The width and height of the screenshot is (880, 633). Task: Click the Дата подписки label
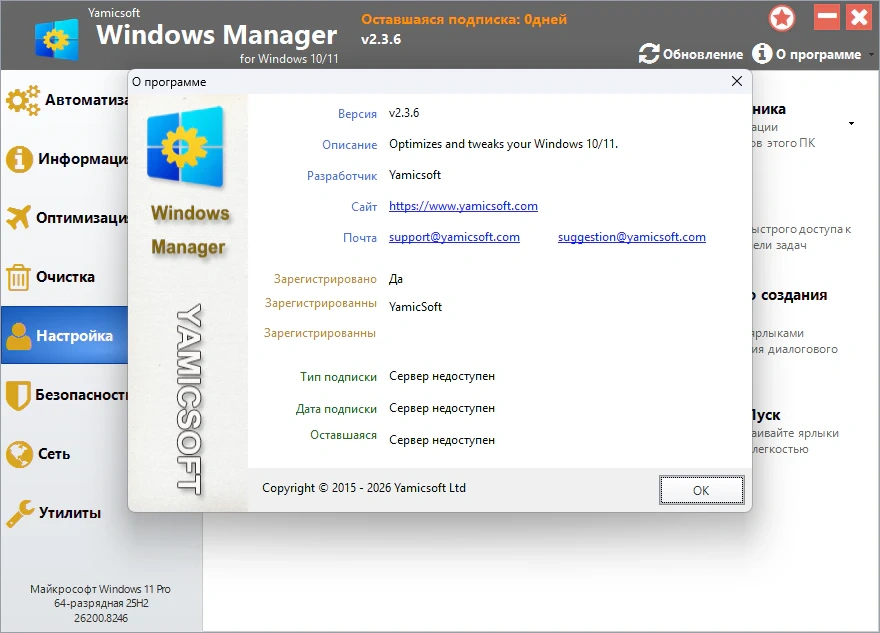point(336,409)
